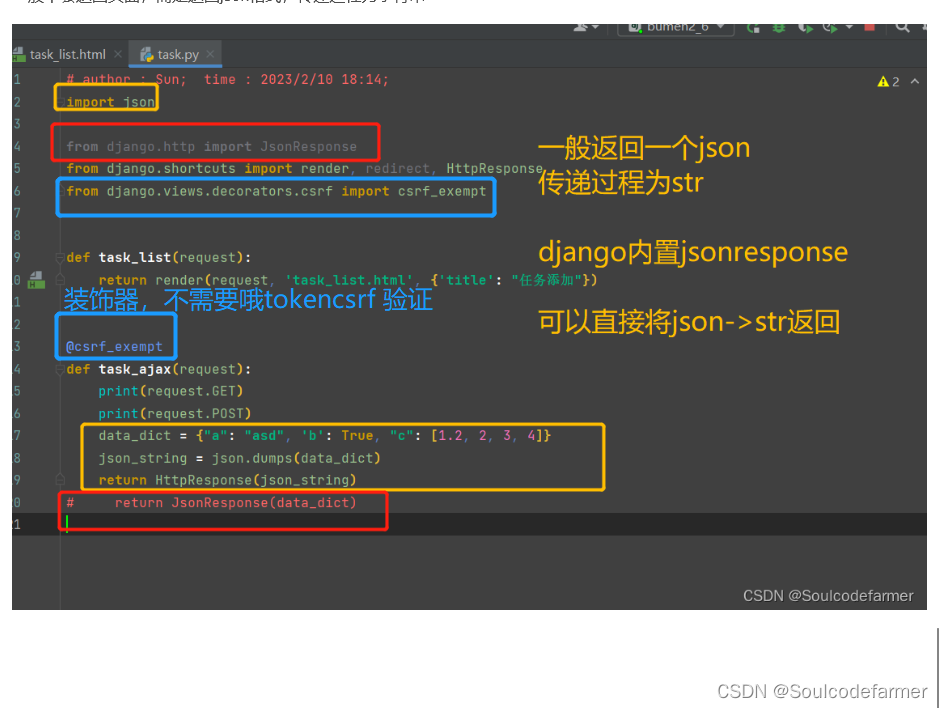Click the Python file icon on task.py tab

tap(147, 55)
